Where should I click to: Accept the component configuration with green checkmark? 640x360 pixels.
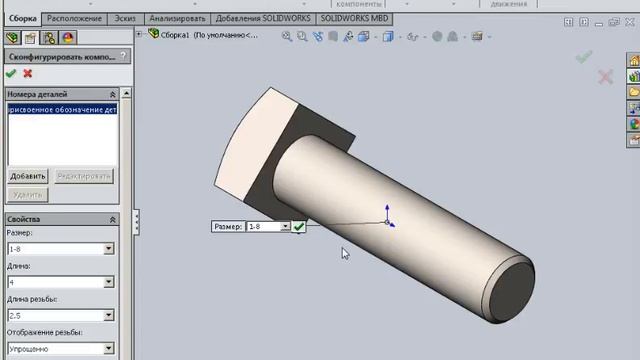point(11,73)
